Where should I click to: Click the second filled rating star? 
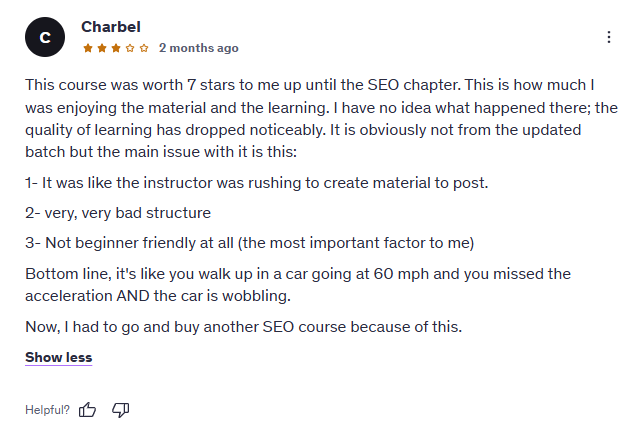(102, 48)
